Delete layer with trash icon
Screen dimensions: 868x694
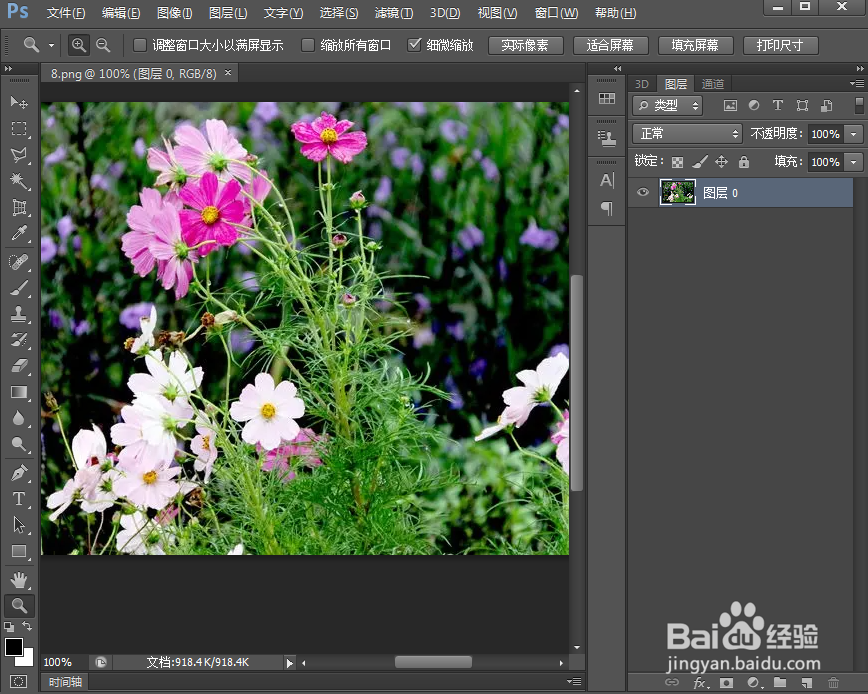833,683
